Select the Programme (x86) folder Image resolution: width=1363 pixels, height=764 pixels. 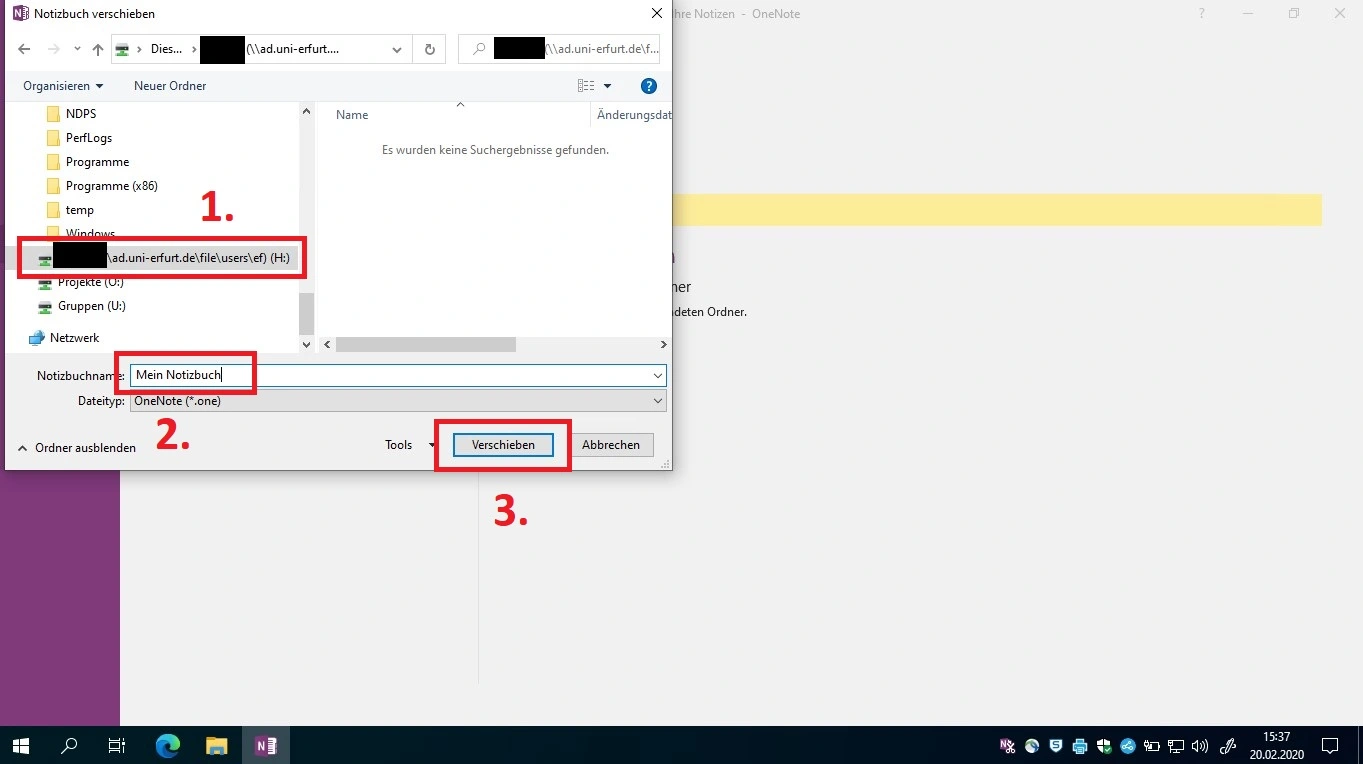click(x=111, y=186)
